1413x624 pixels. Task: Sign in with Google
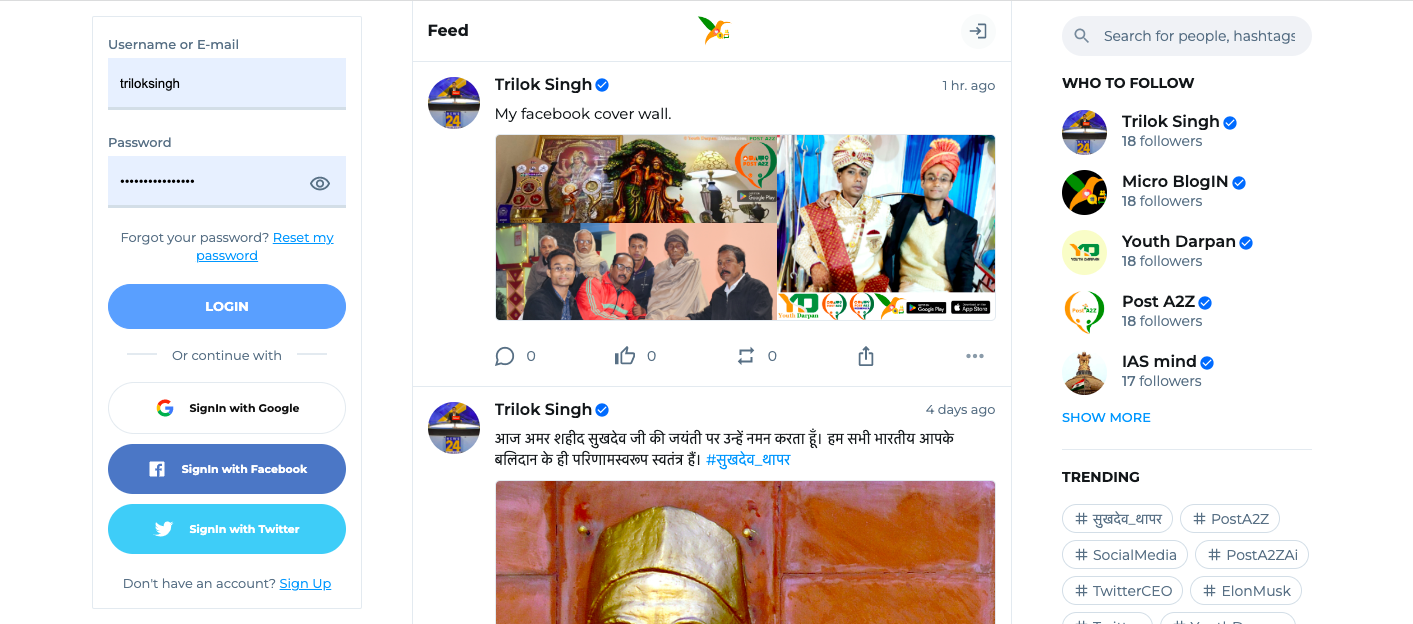tap(227, 408)
